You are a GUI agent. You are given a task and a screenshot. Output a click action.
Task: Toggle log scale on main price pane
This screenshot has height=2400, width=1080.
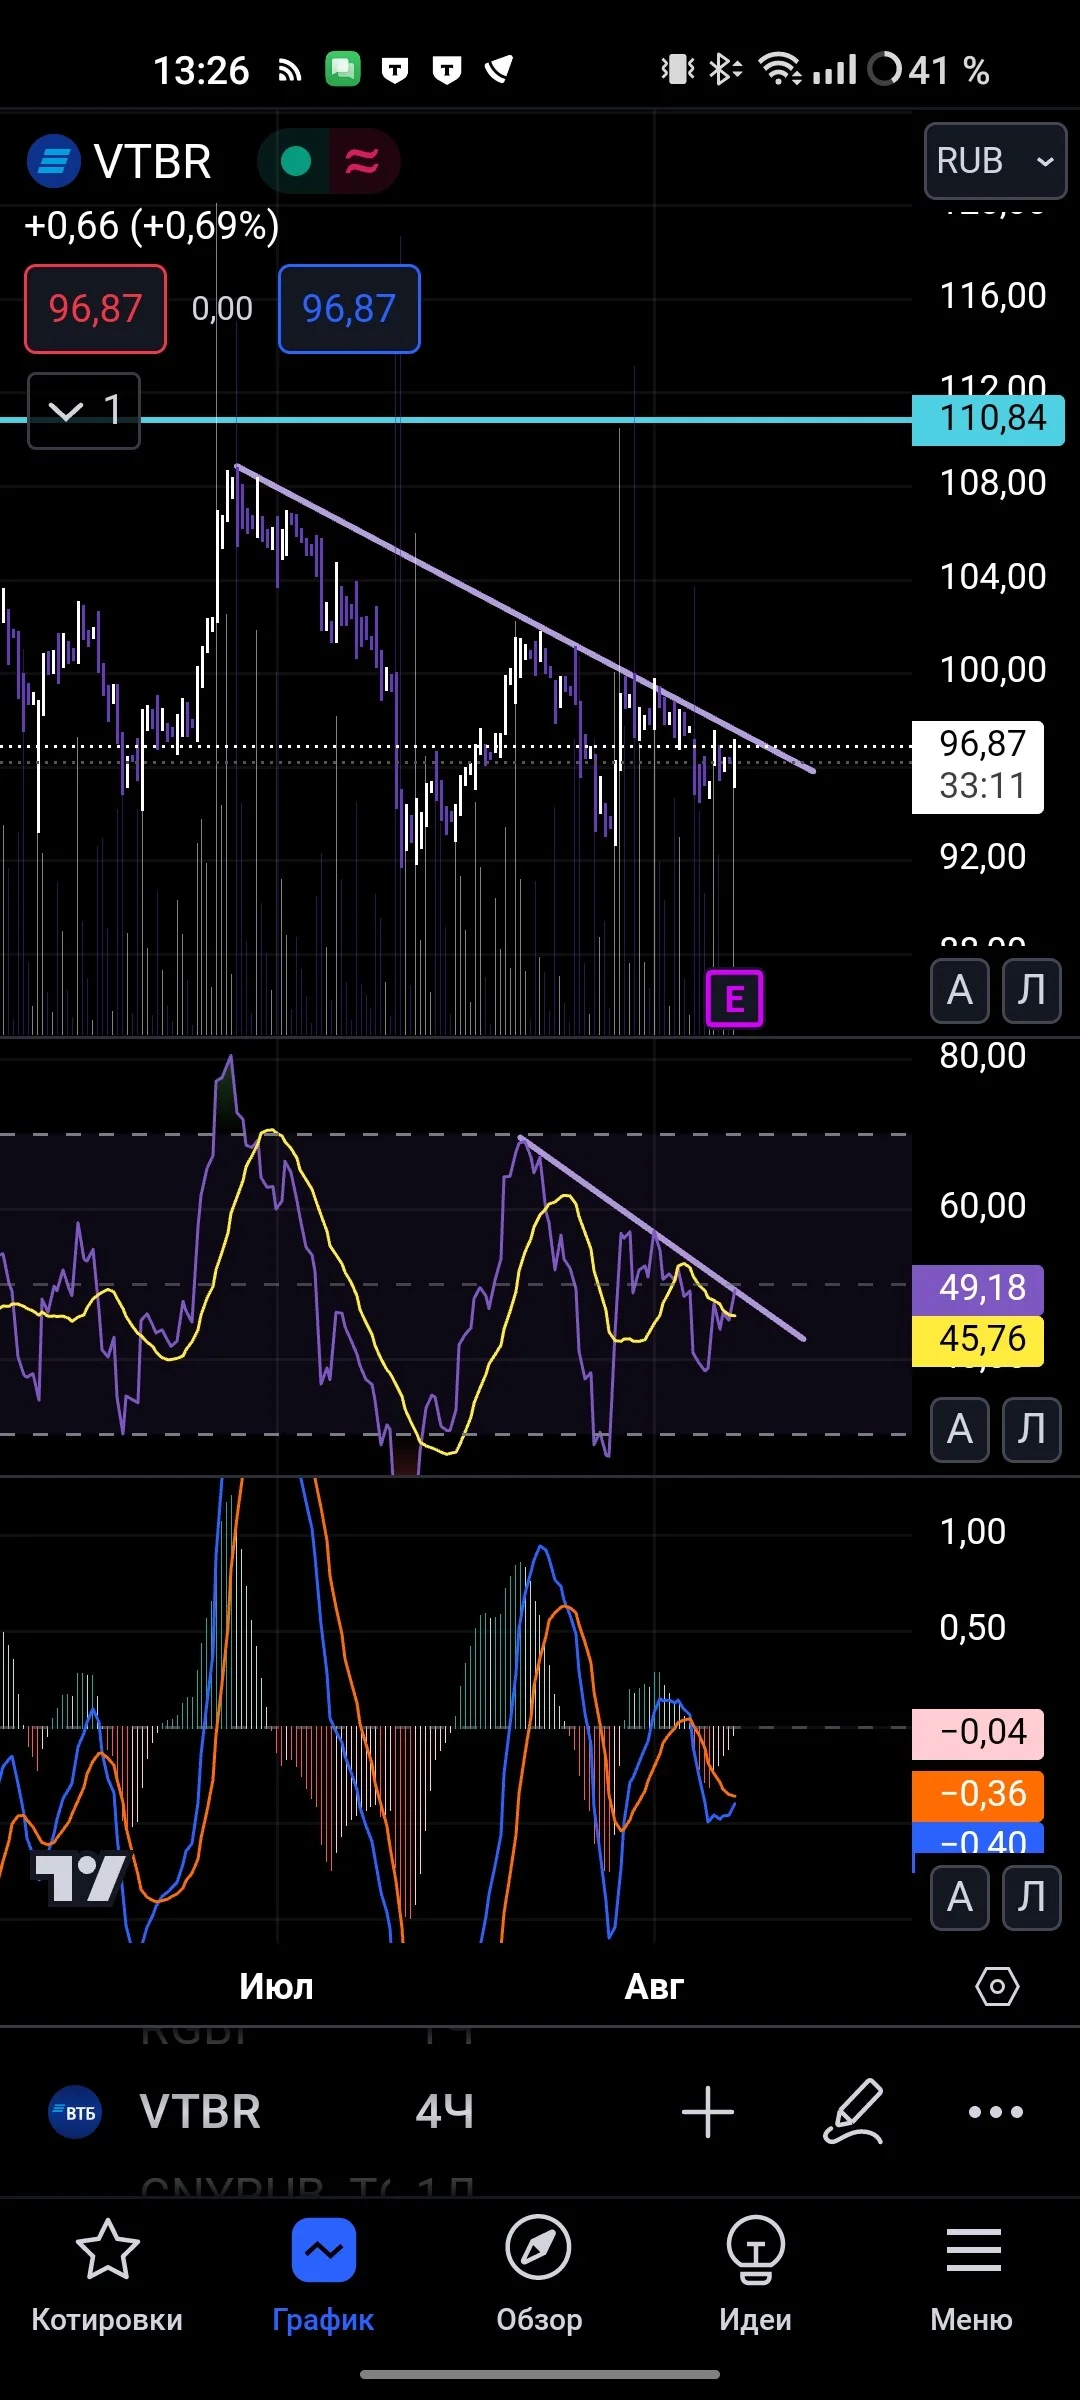(1031, 990)
